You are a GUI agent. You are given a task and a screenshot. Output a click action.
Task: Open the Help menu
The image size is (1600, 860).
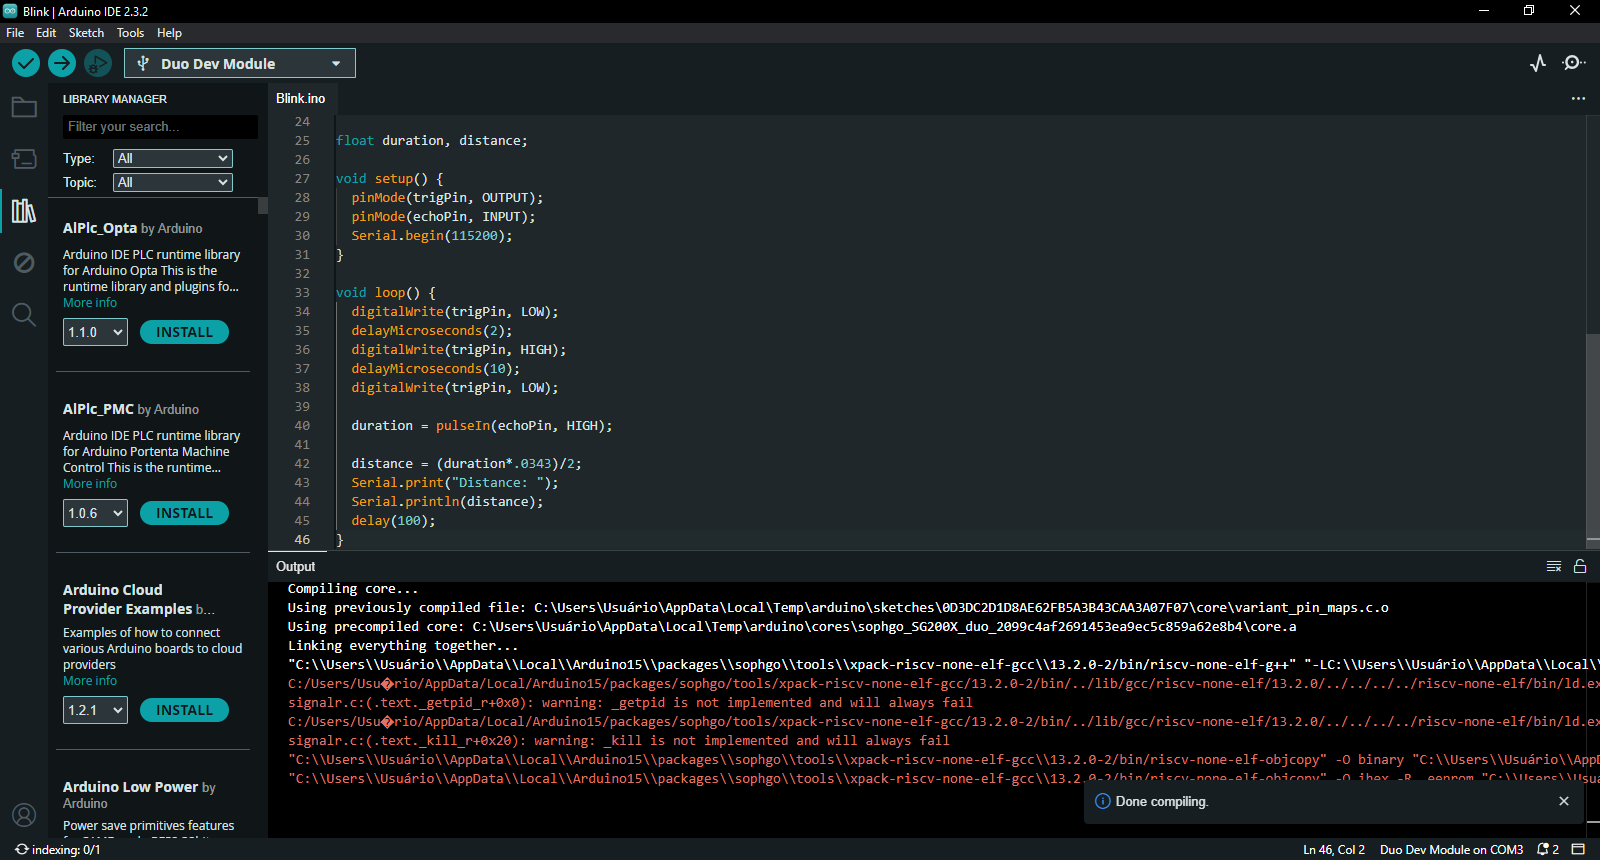(x=169, y=33)
